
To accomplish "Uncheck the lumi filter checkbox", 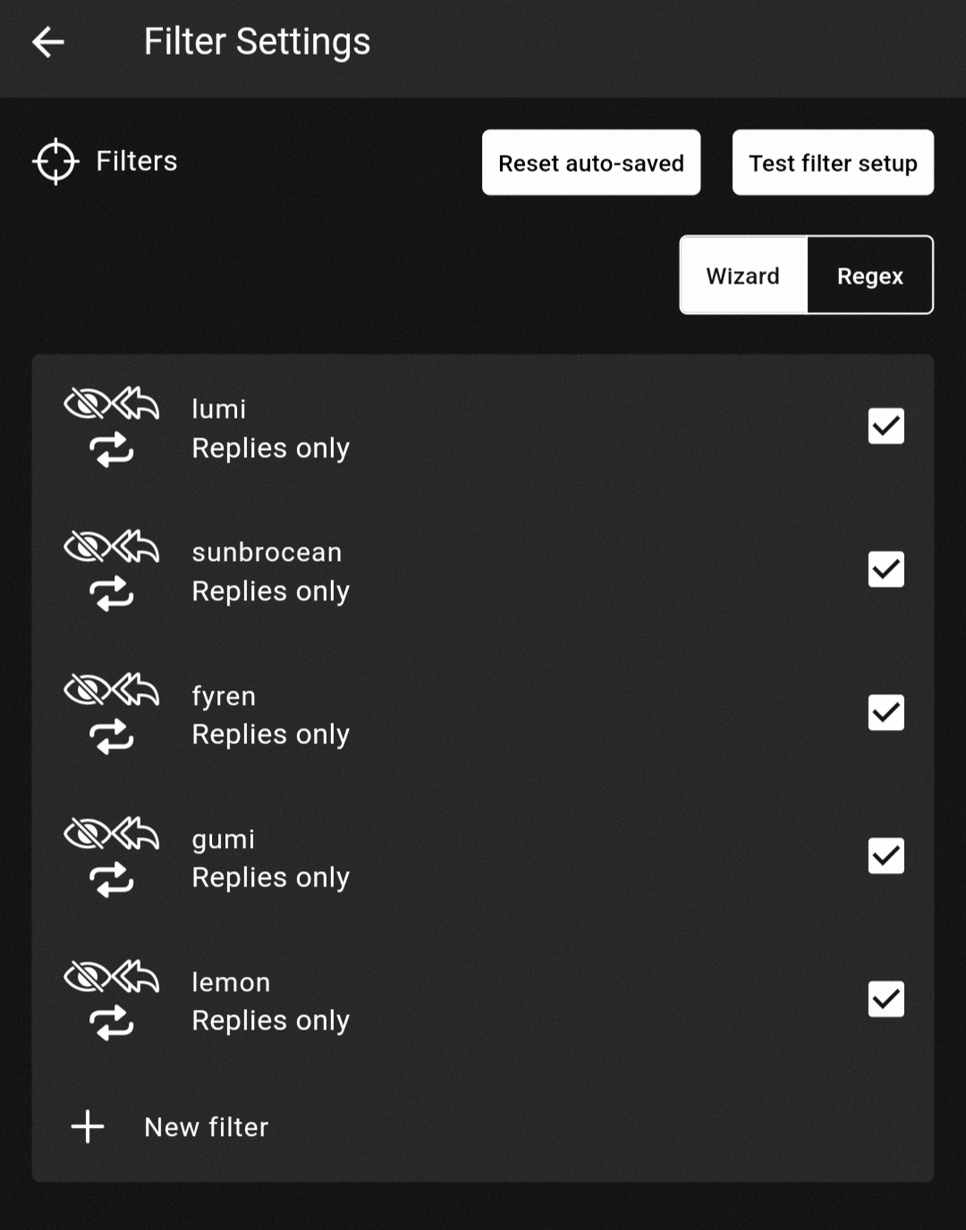I will tap(886, 426).
